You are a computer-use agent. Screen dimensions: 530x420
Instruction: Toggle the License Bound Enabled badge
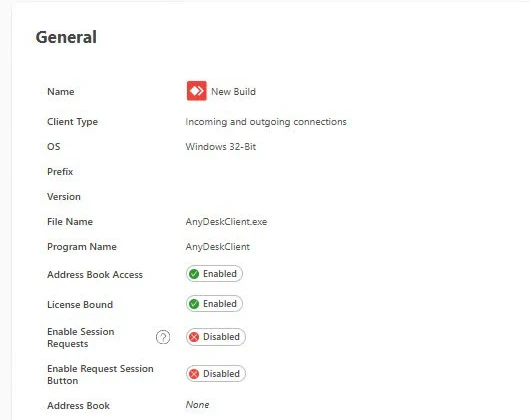point(214,304)
